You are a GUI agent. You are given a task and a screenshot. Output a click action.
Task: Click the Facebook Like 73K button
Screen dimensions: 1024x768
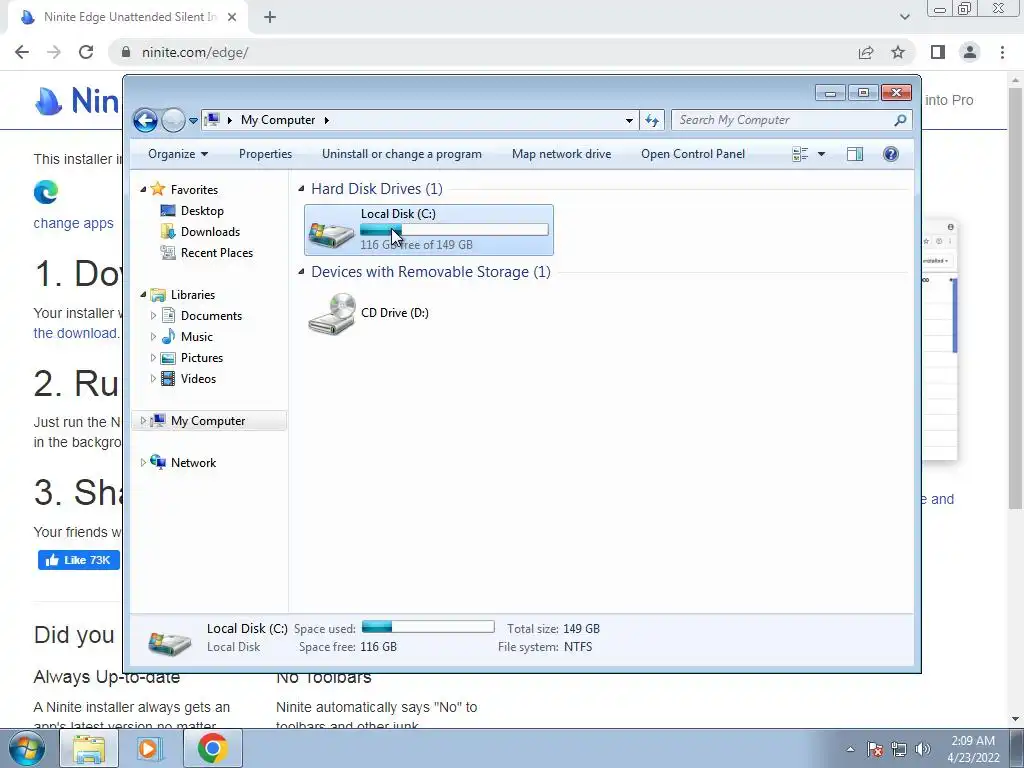tap(78, 560)
